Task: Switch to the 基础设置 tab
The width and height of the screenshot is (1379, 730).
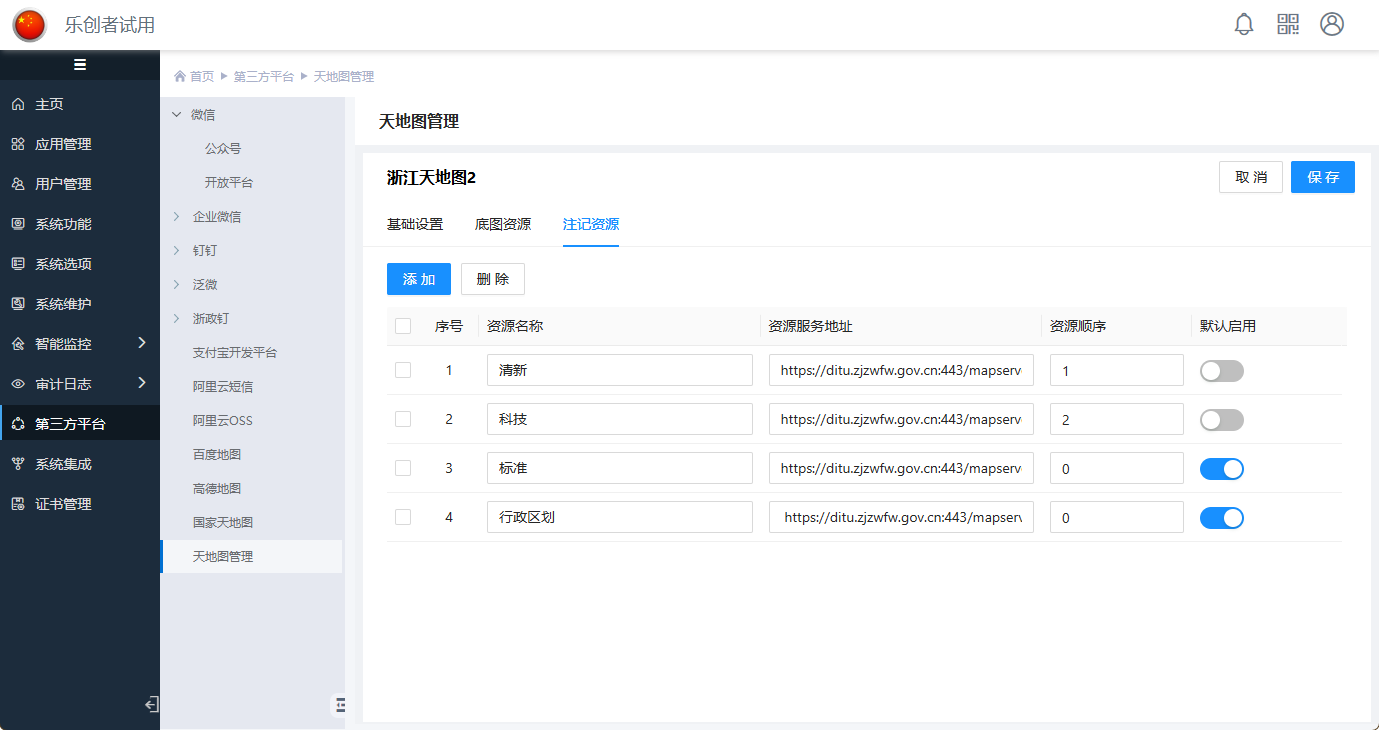Action: (414, 224)
